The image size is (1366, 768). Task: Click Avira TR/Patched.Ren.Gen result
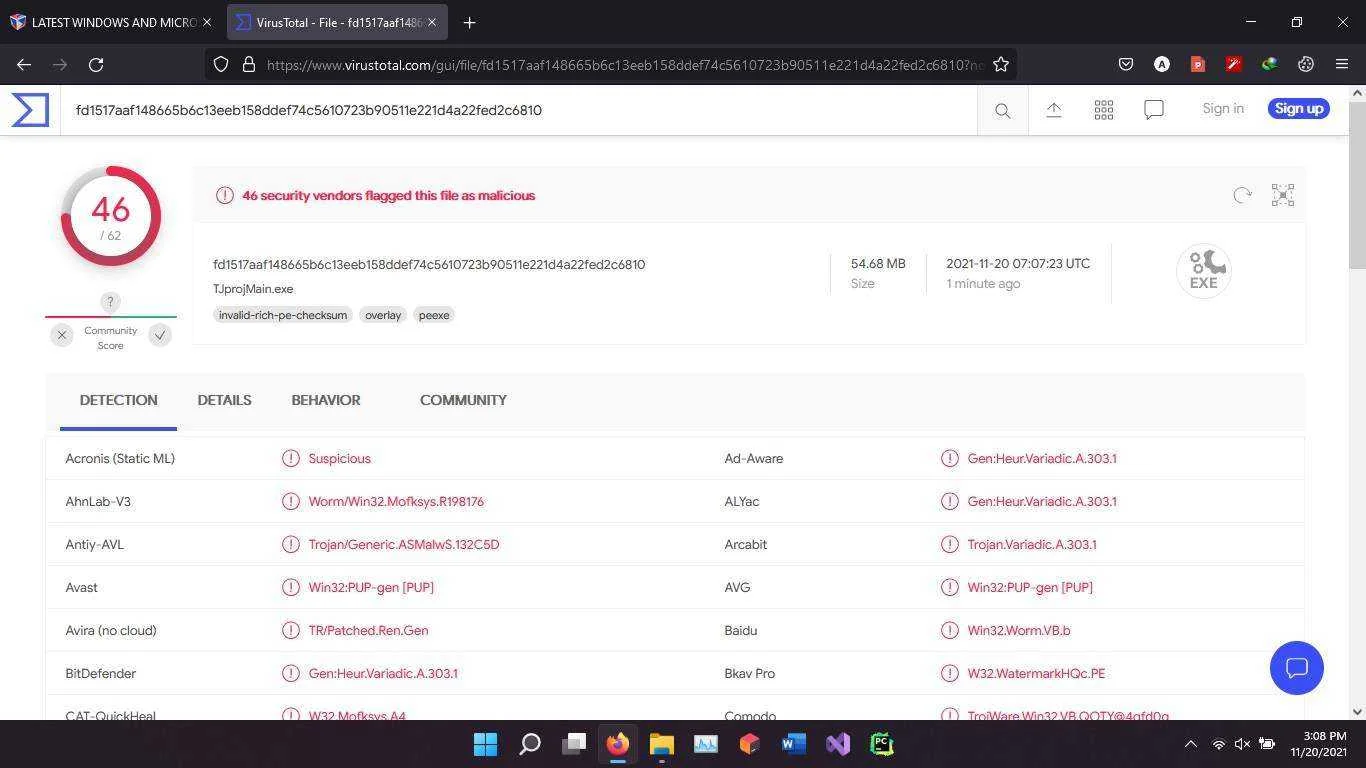pyautogui.click(x=368, y=630)
